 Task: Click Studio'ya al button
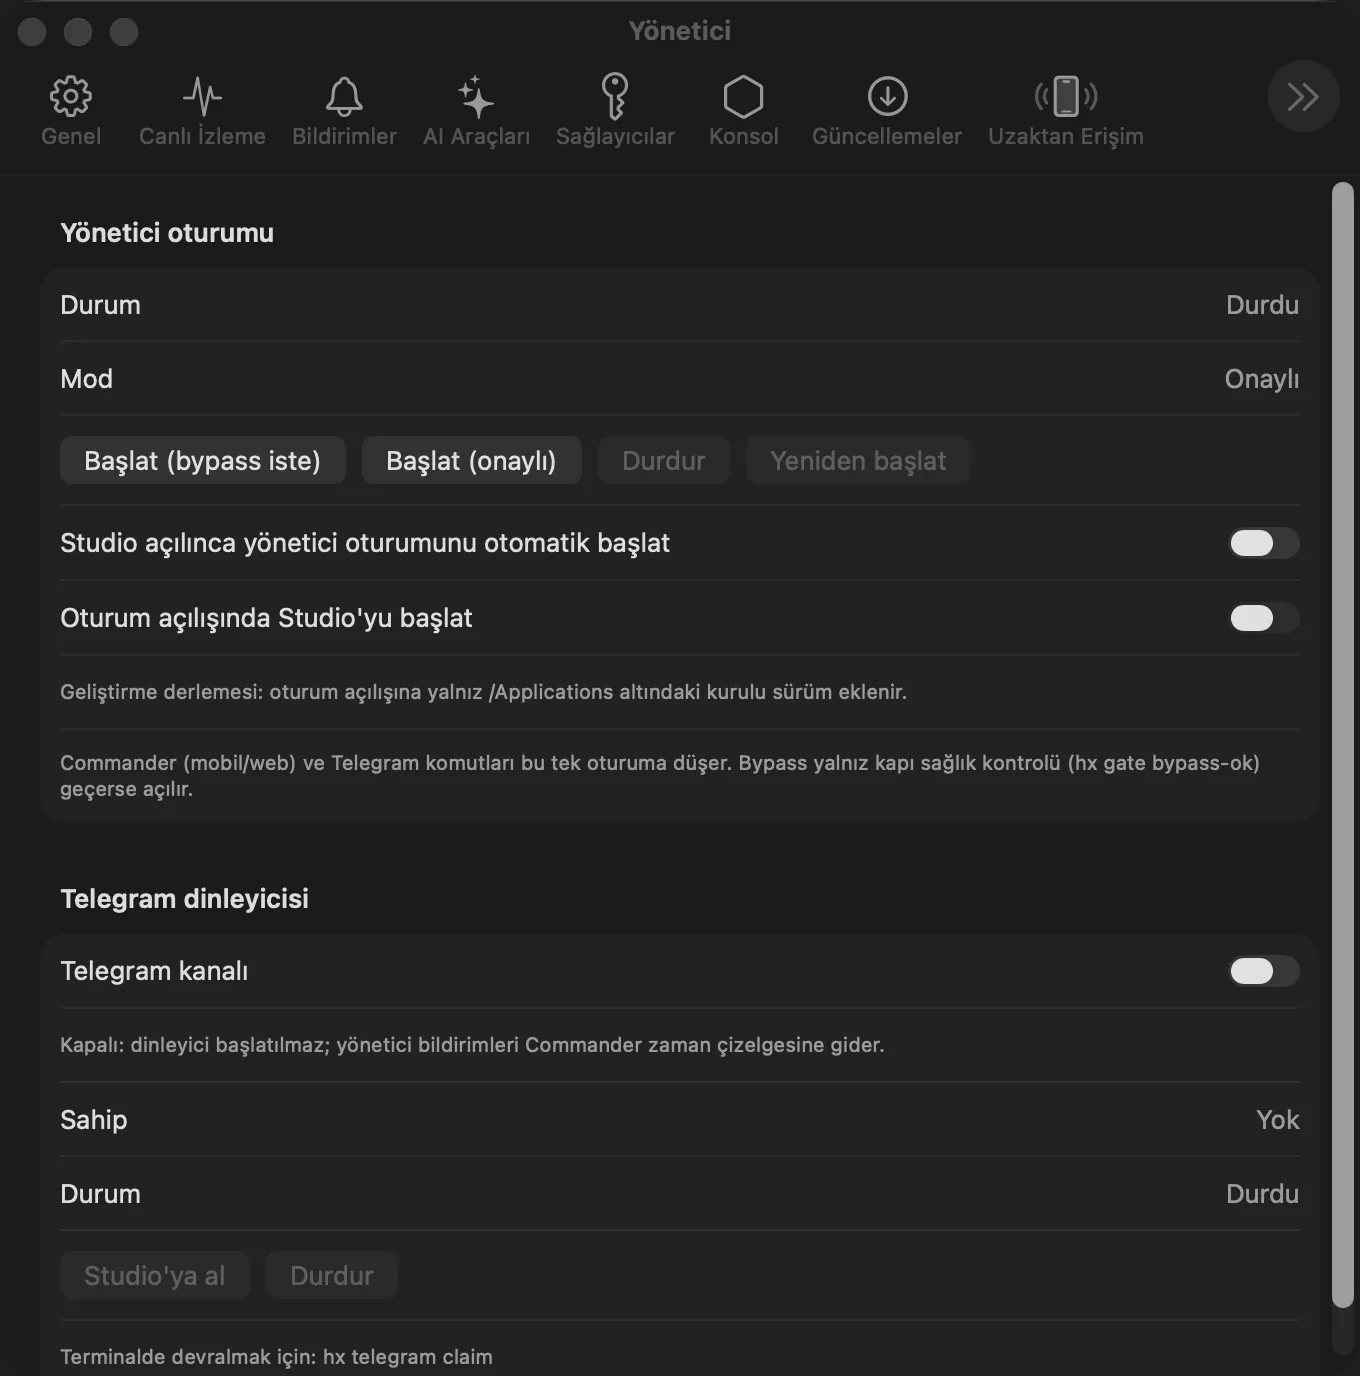tap(155, 1276)
